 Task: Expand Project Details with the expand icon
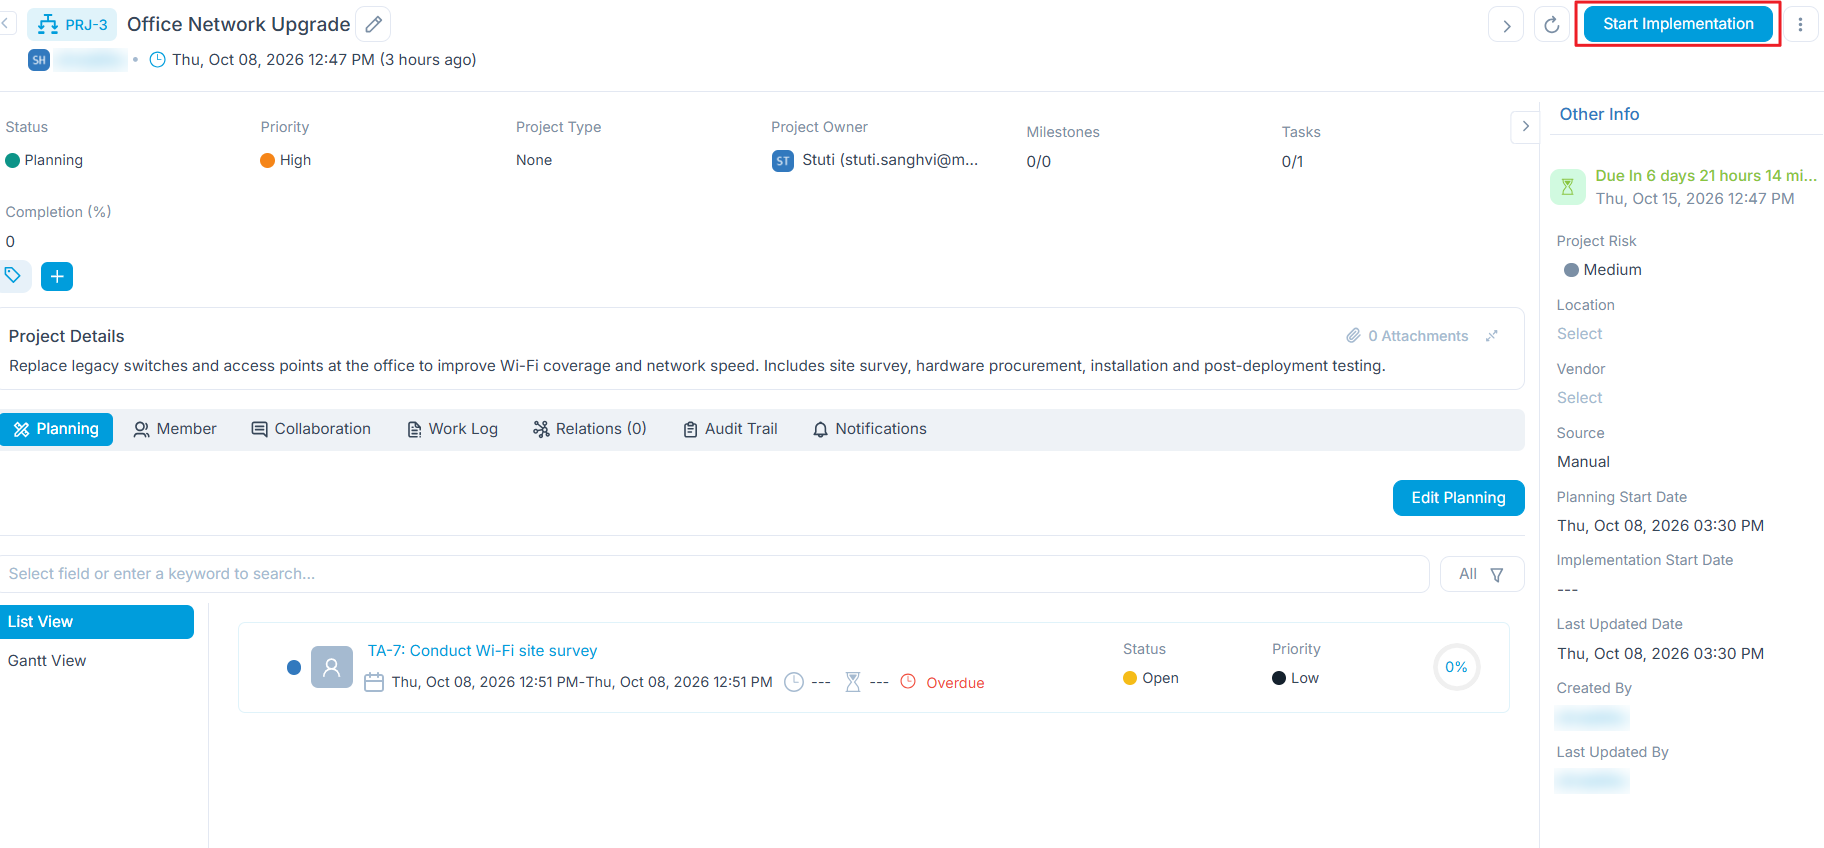1492,336
